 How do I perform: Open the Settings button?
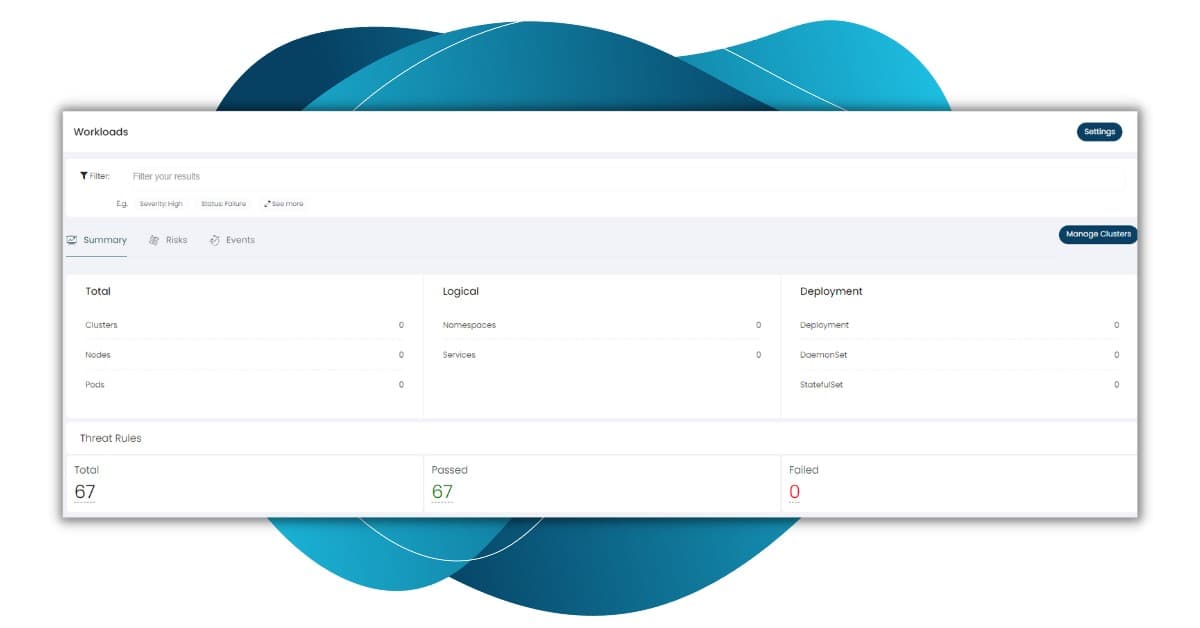(x=1099, y=132)
